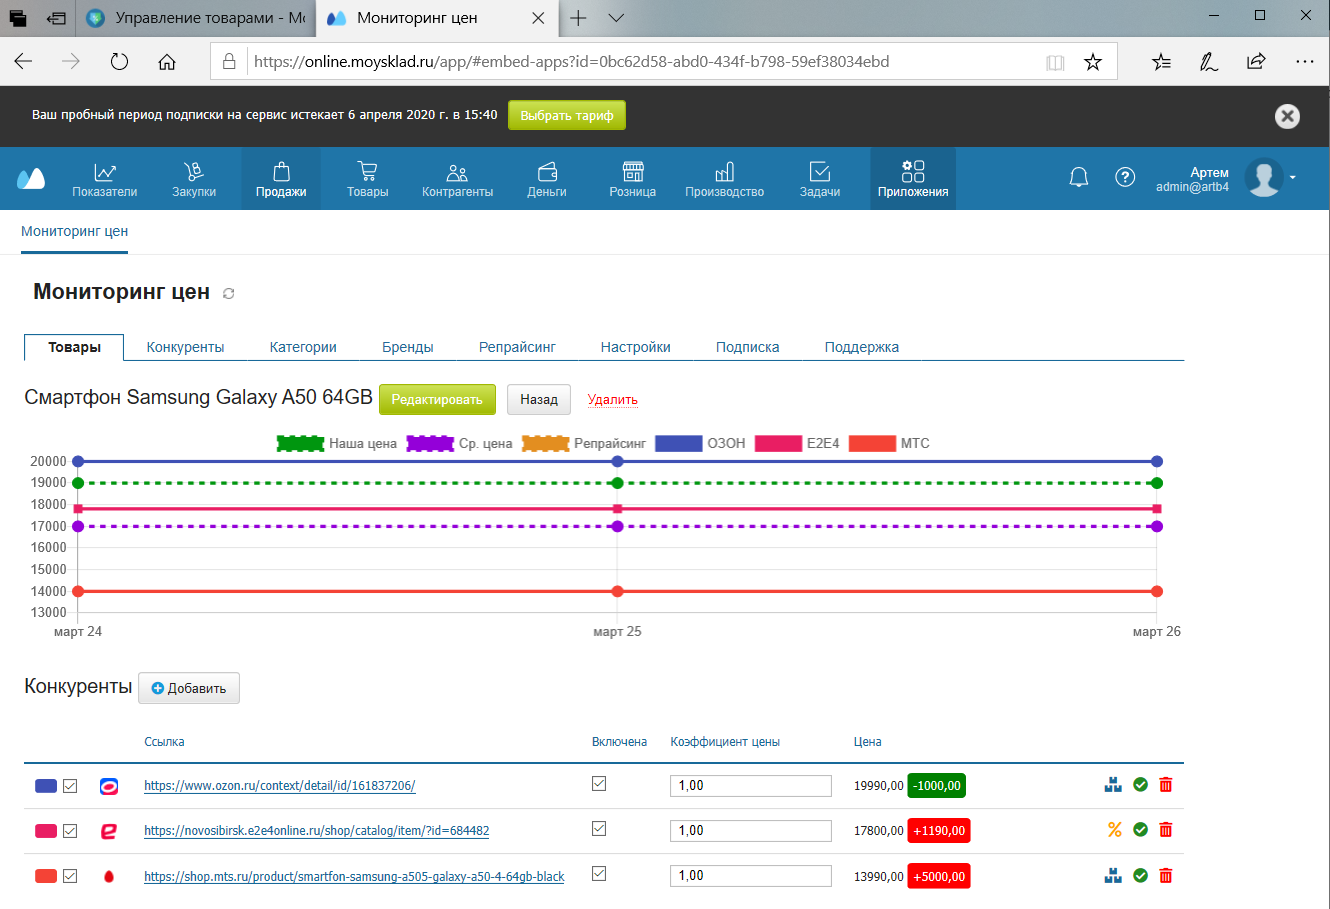Click the orange percent icon in e2e4 row
This screenshot has width=1330, height=909.
(1114, 830)
